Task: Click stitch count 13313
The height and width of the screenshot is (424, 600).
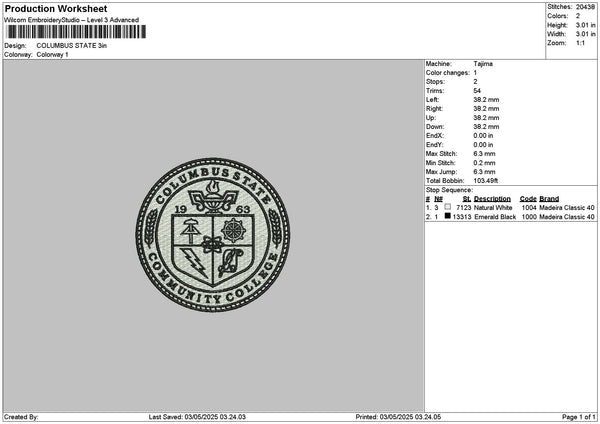Action: coord(462,217)
